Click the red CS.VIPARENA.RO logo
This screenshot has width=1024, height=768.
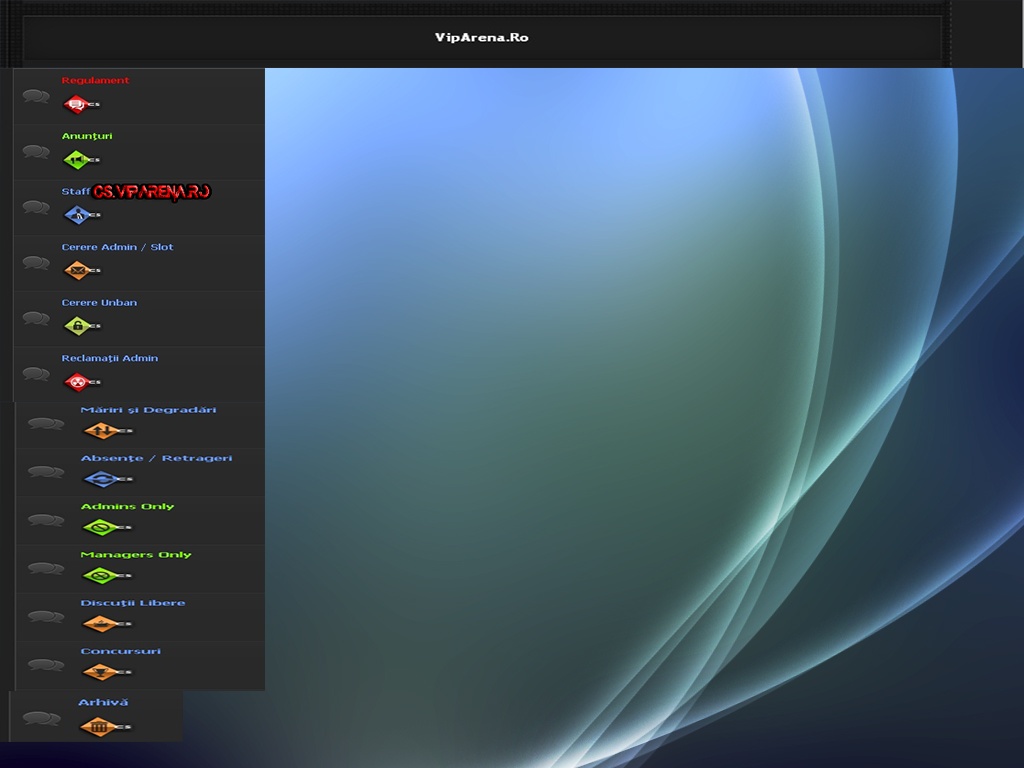[x=152, y=192]
